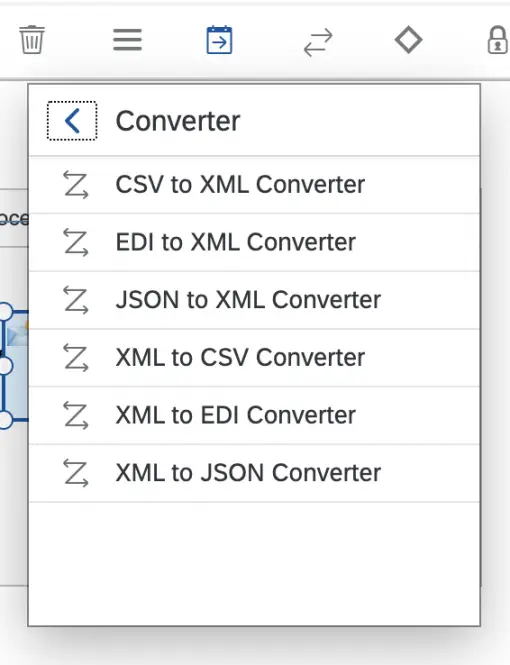510x665 pixels.
Task: Open the hamburger lines palette icon
Action: (x=127, y=40)
